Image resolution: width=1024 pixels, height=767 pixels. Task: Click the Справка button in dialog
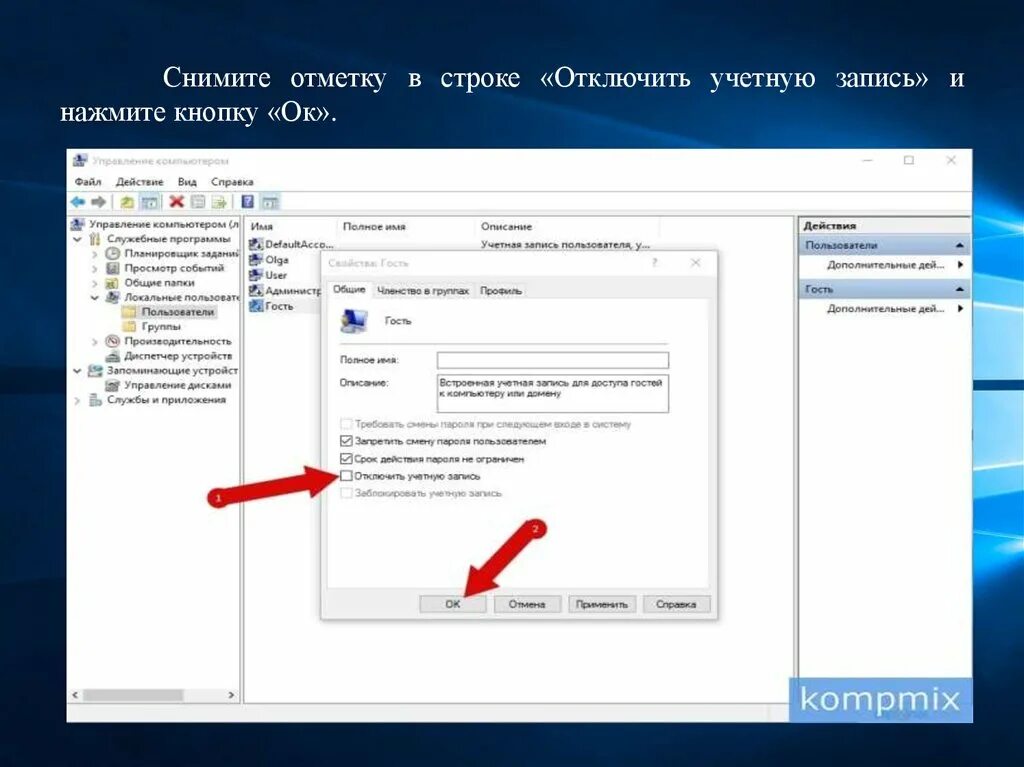[676, 604]
